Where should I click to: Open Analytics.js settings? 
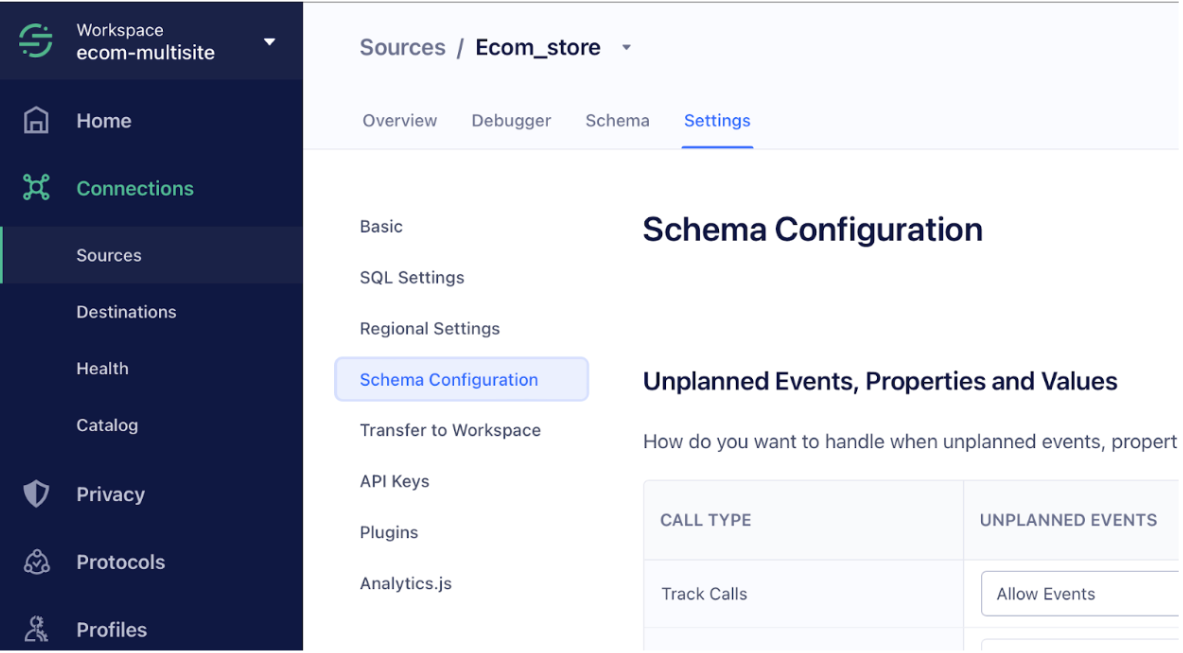pyautogui.click(x=406, y=583)
